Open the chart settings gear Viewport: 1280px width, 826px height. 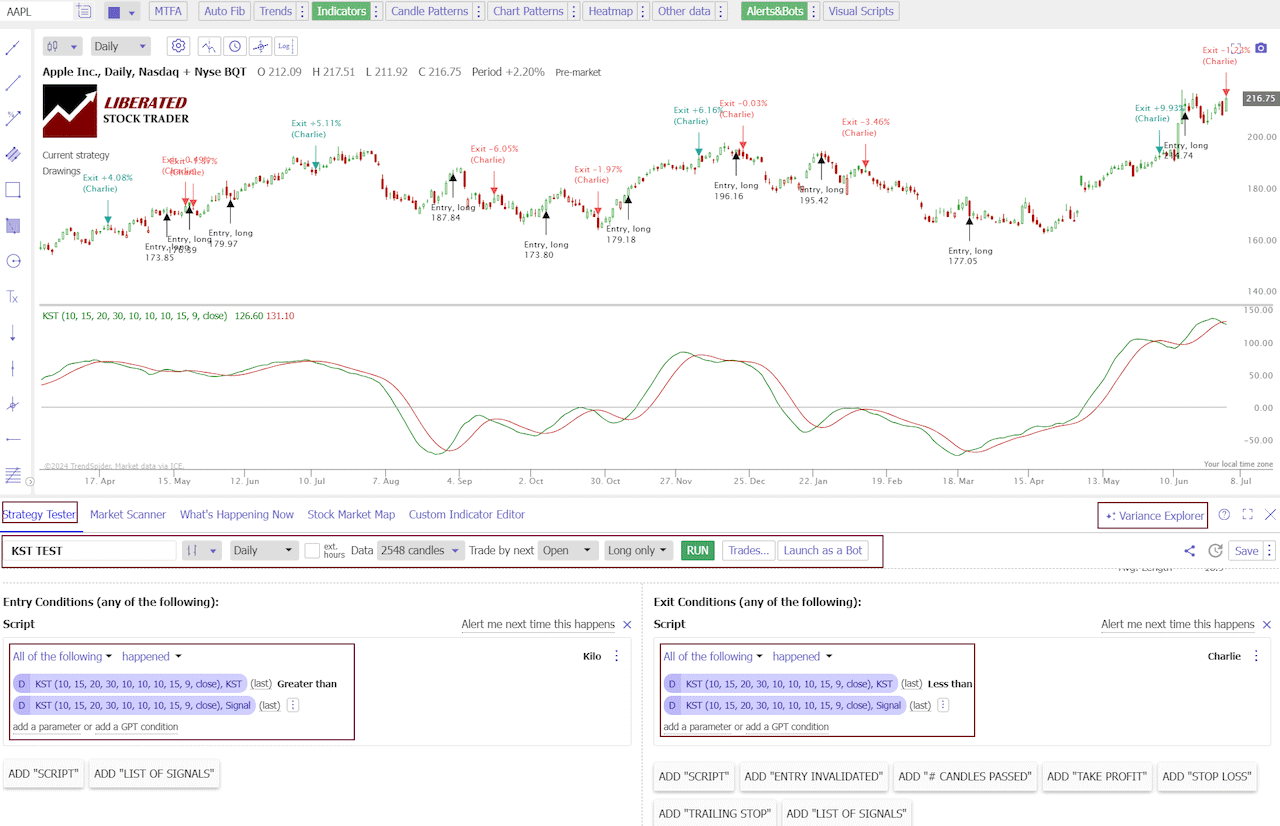pyautogui.click(x=178, y=45)
